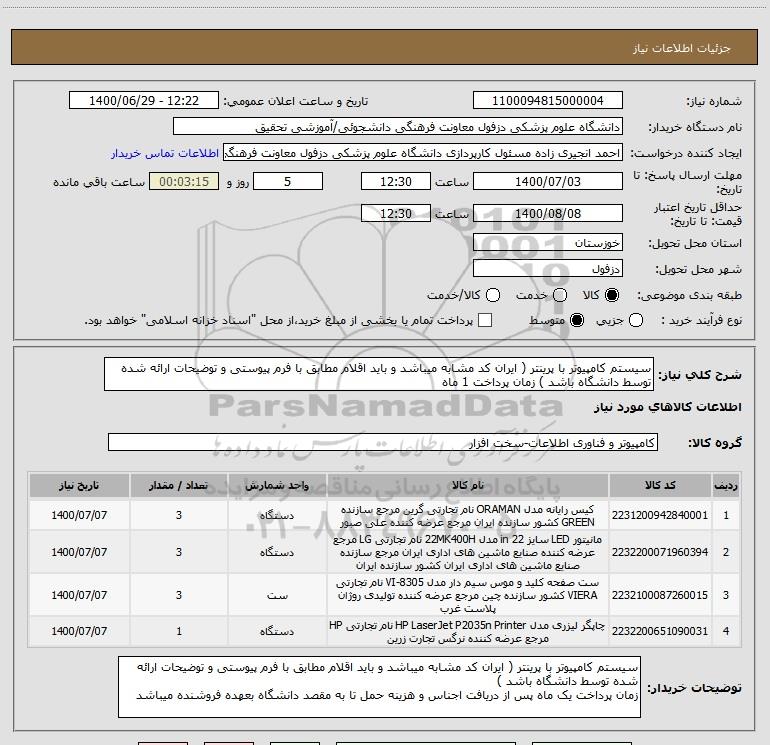Click the days remaining field showing 5

click(x=288, y=181)
